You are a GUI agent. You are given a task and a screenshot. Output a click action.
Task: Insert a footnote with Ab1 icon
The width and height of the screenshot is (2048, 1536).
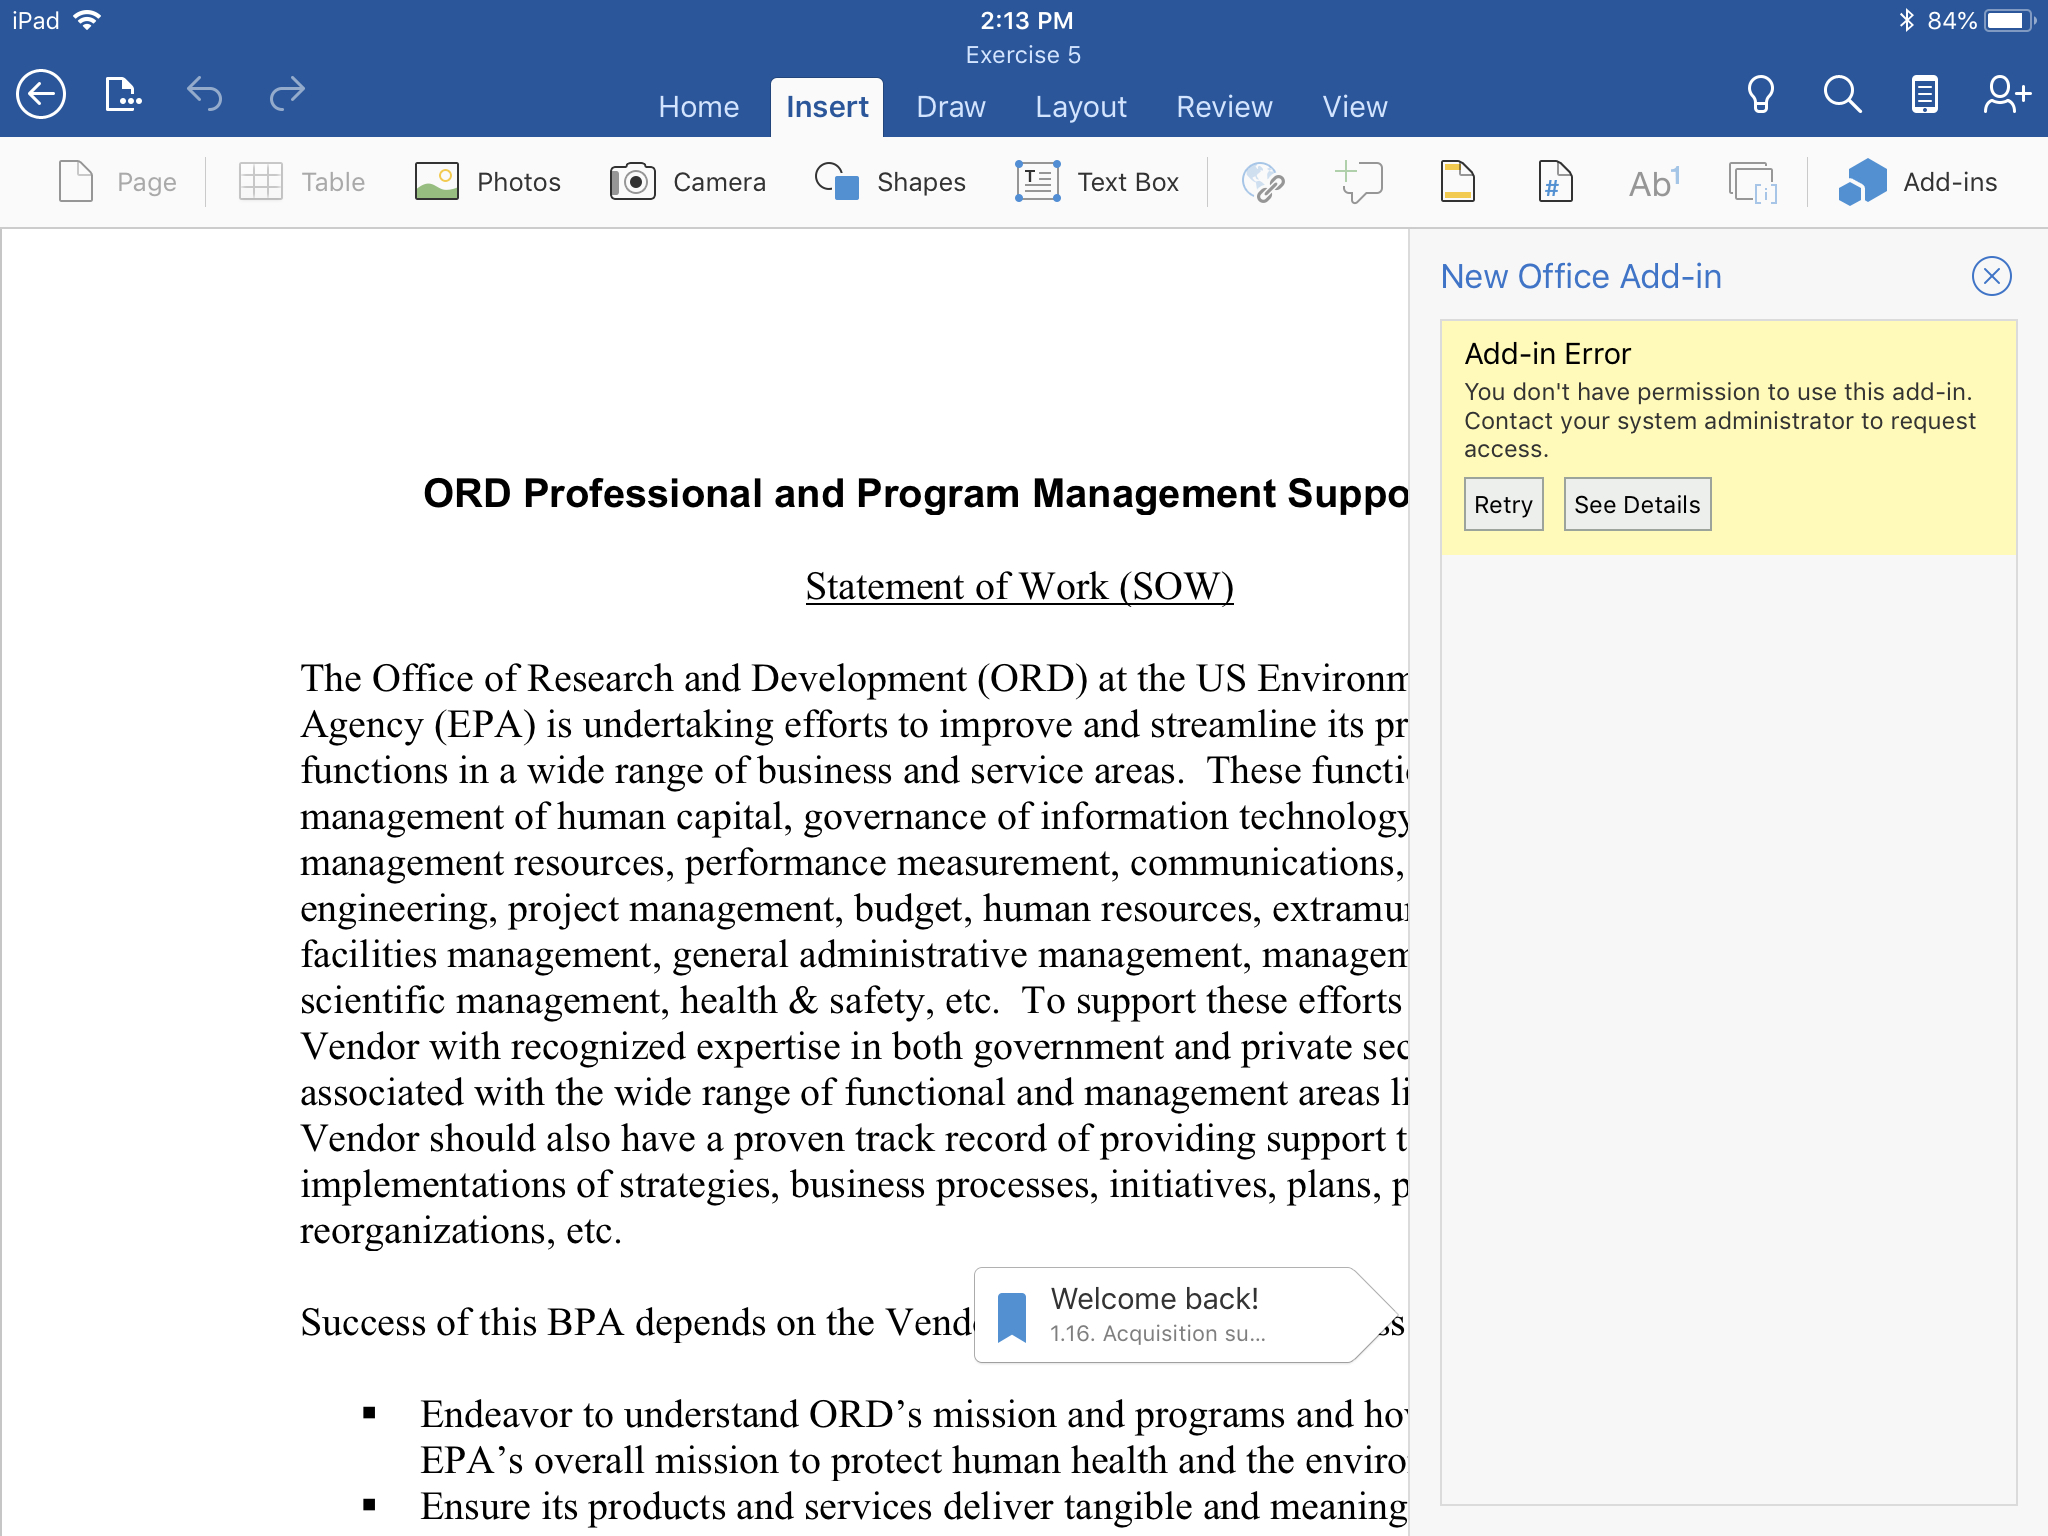click(1653, 182)
